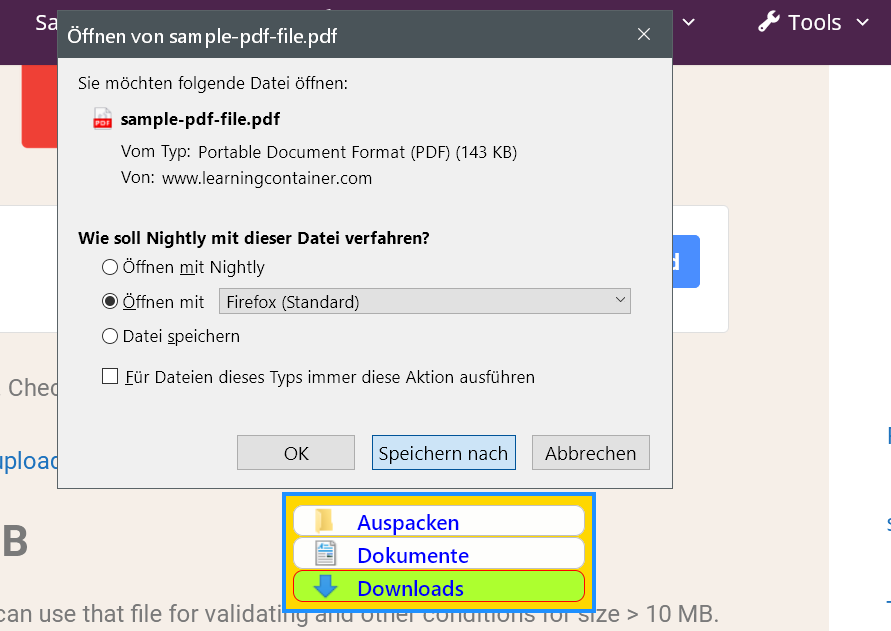
Task: Click the 'sample-pdf-file.pdf' file name text
Action: pyautogui.click(x=200, y=119)
